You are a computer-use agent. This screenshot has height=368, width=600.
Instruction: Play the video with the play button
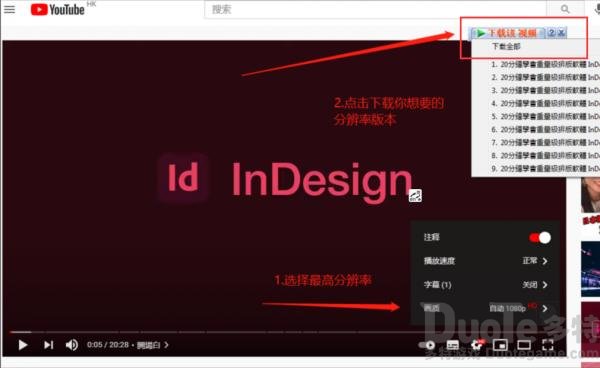pyautogui.click(x=23, y=345)
